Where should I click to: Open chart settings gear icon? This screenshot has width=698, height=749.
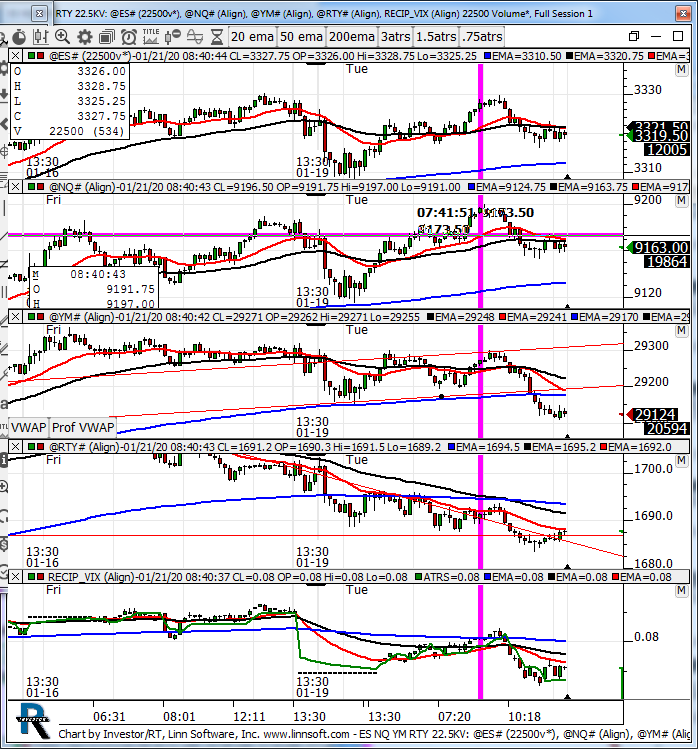click(x=85, y=37)
